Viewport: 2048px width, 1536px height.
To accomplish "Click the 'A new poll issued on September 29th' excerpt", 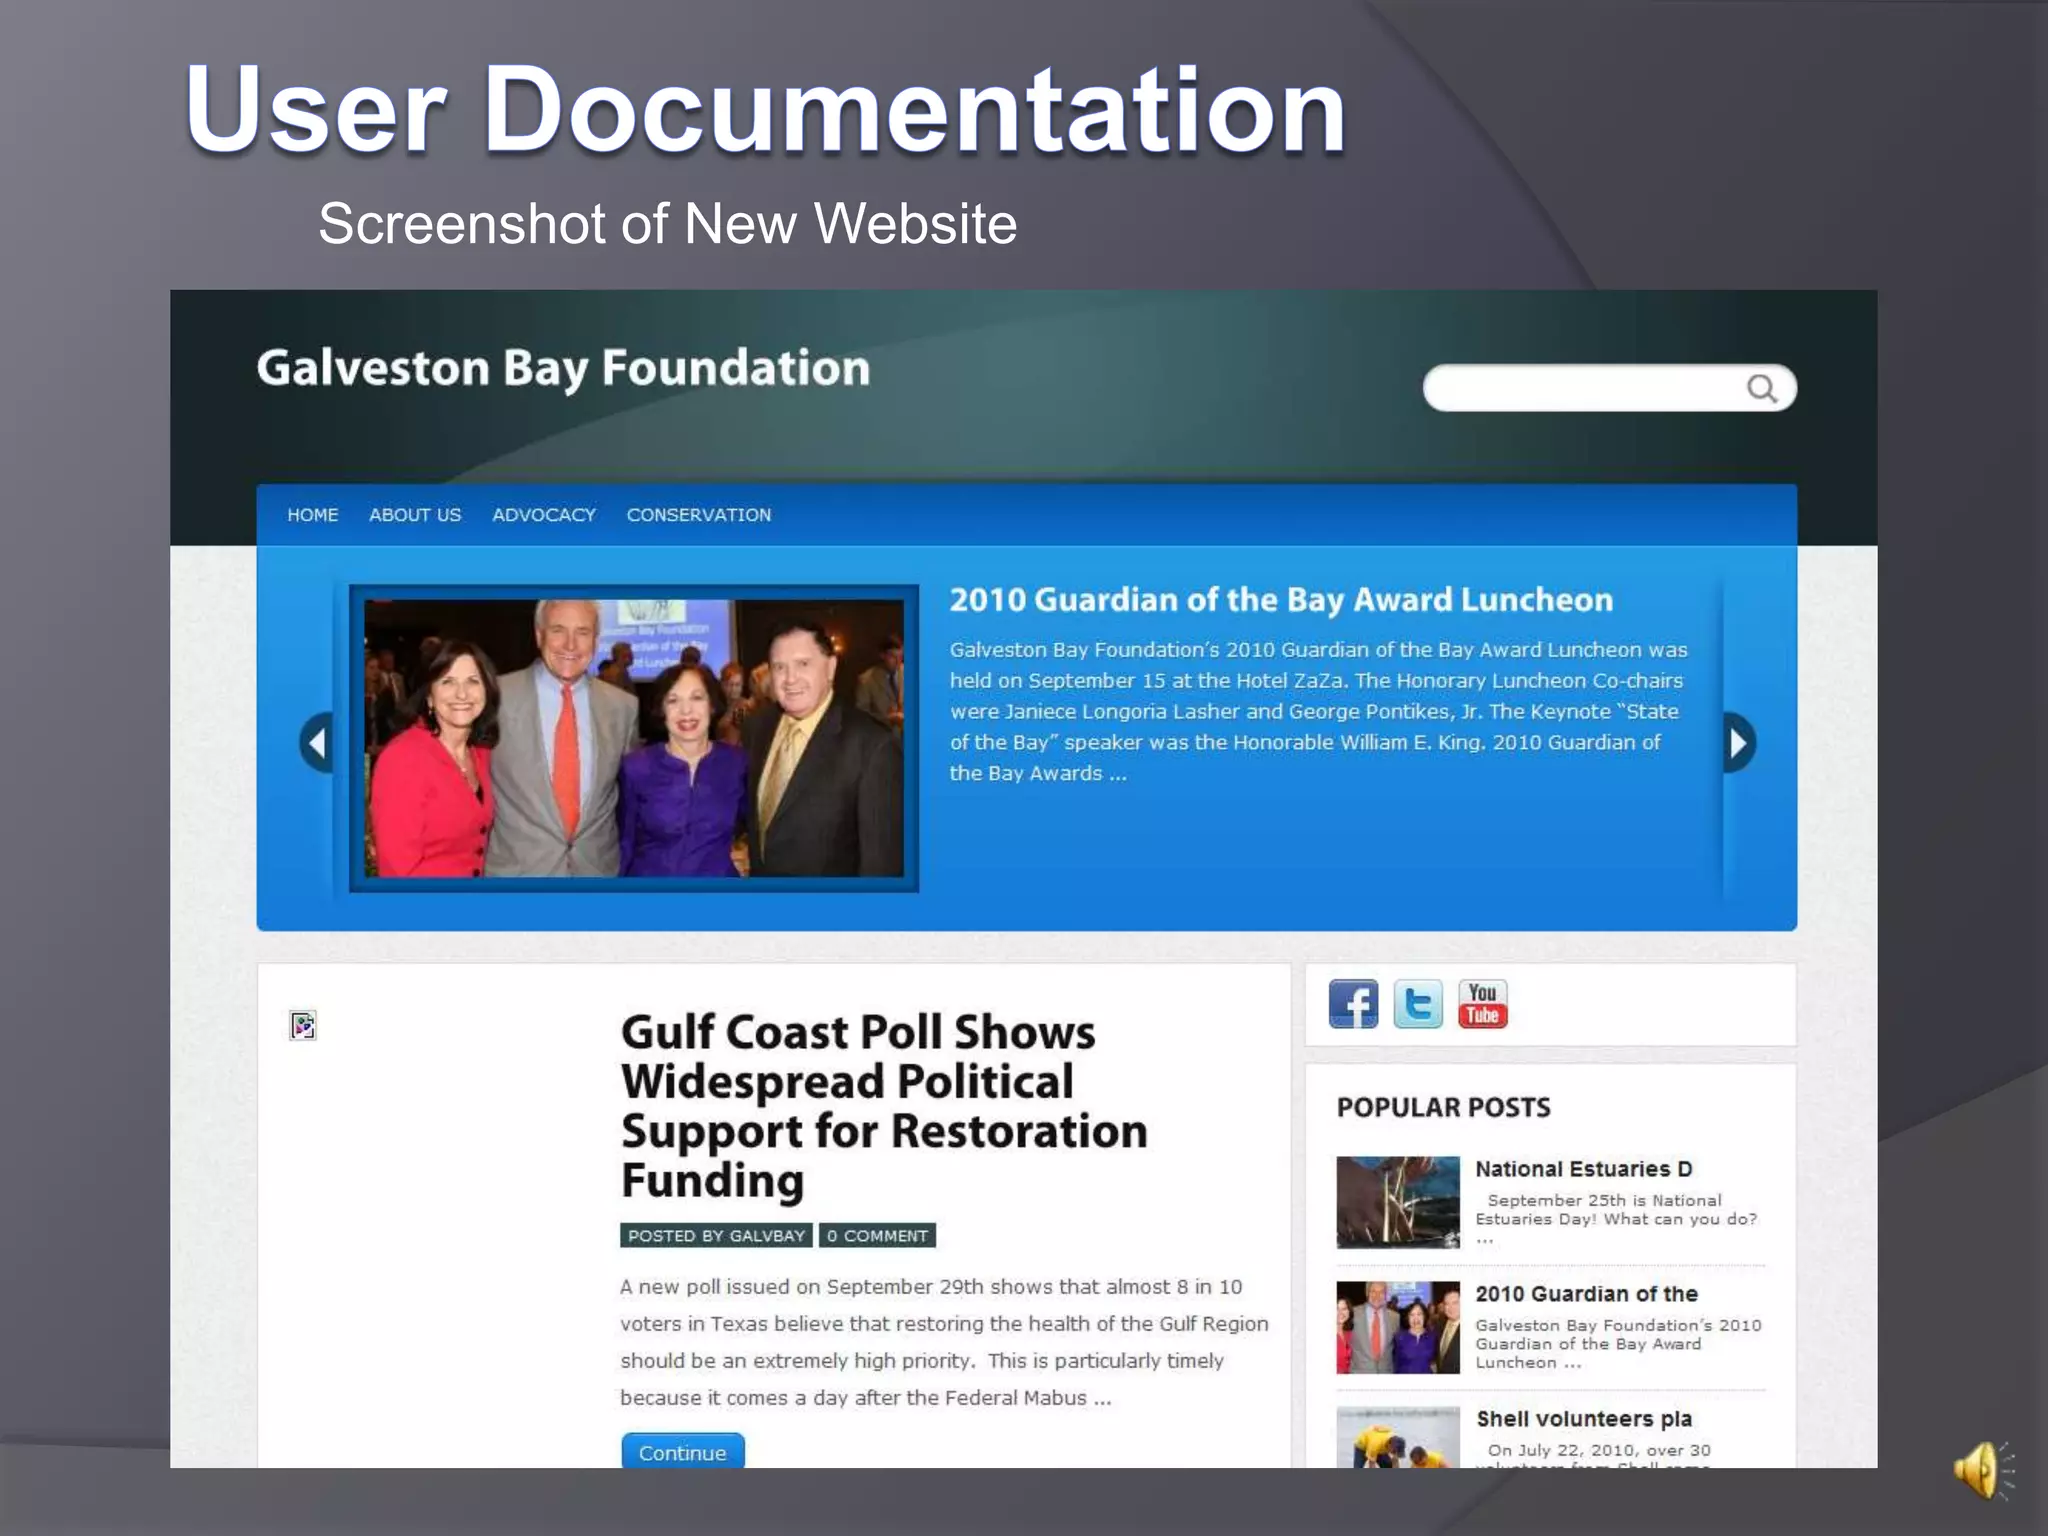I will (x=944, y=1342).
